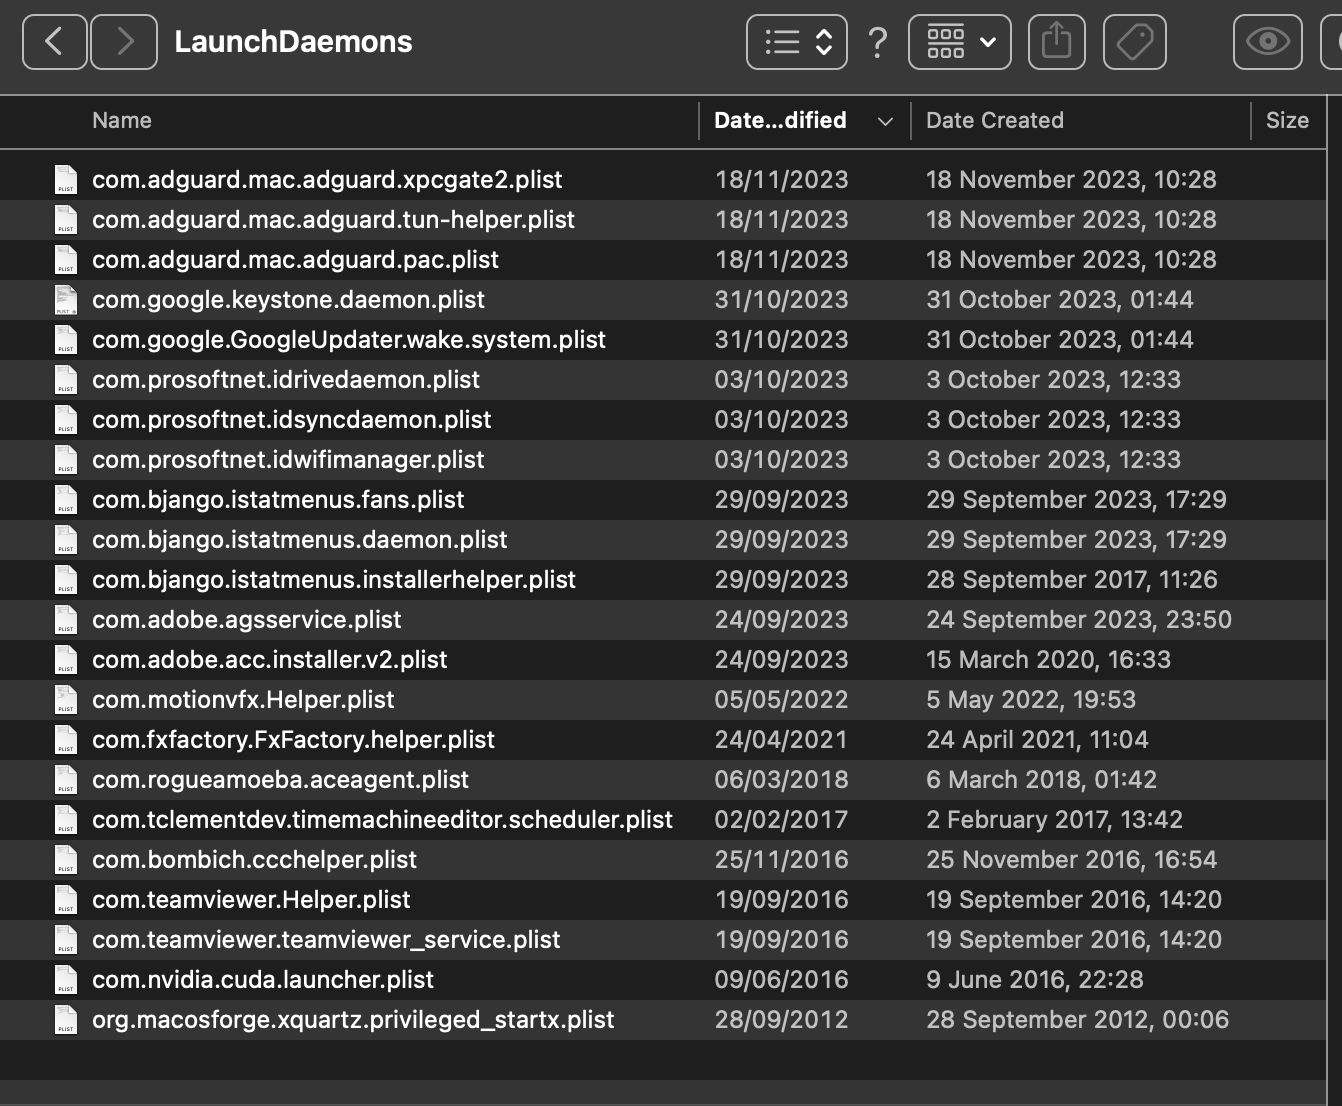
Task: Click the file icon for com.prosoftnet.idrivedaemon.plist
Action: click(66, 380)
